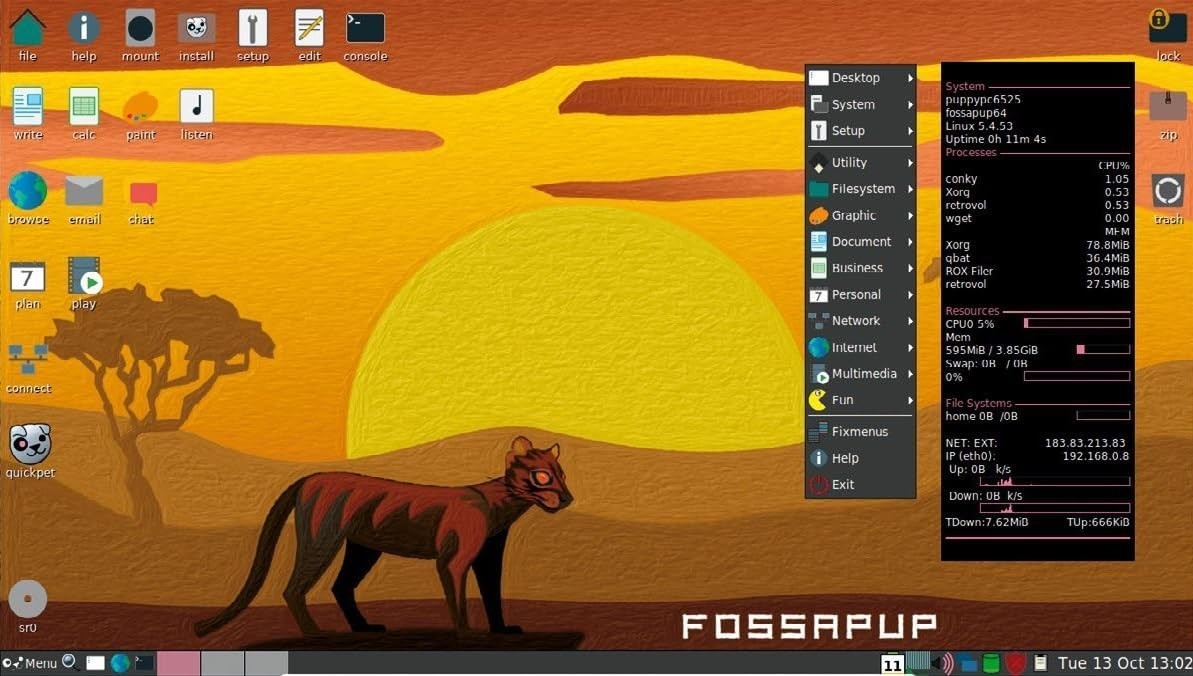Expand the Desktop submenu

click(x=861, y=78)
